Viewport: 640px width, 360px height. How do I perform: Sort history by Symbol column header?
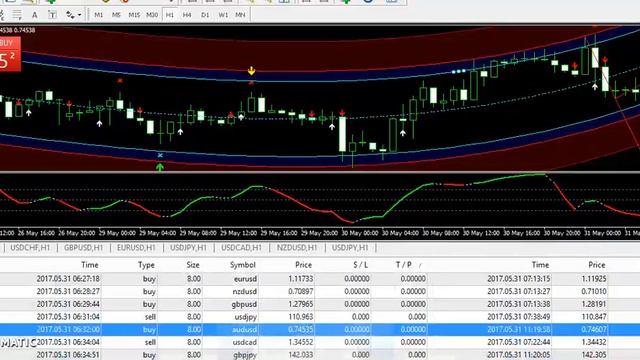coord(242,265)
